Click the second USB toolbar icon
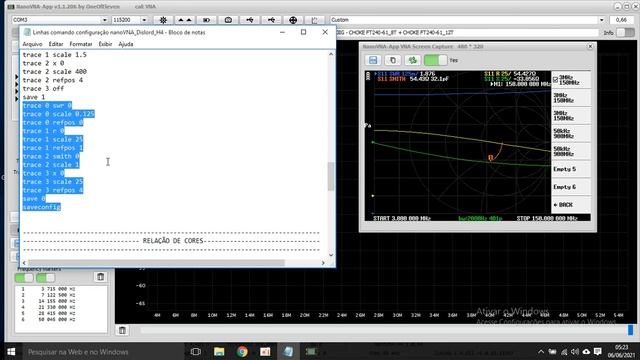The height and width of the screenshot is (360, 640). pyautogui.click(x=271, y=20)
